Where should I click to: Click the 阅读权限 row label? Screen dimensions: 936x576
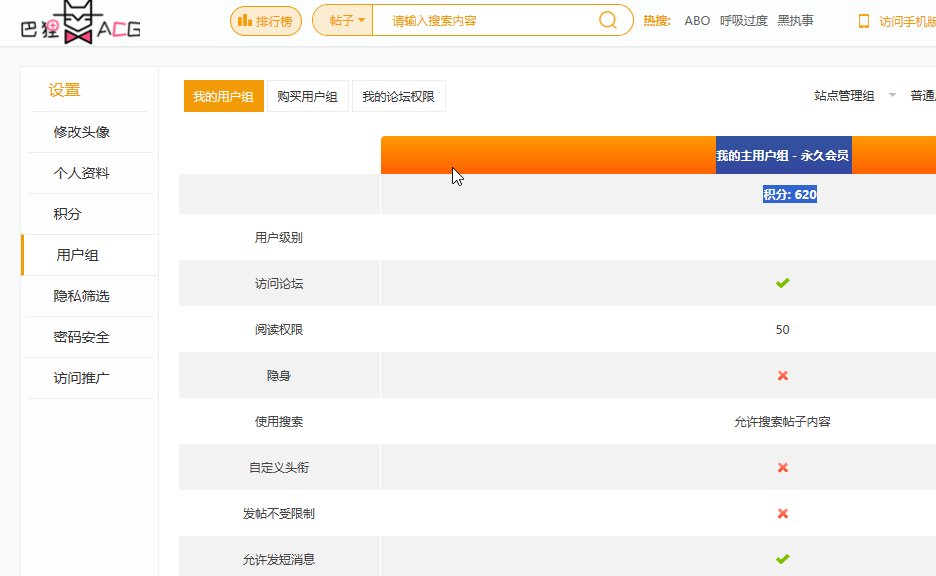pyautogui.click(x=279, y=329)
